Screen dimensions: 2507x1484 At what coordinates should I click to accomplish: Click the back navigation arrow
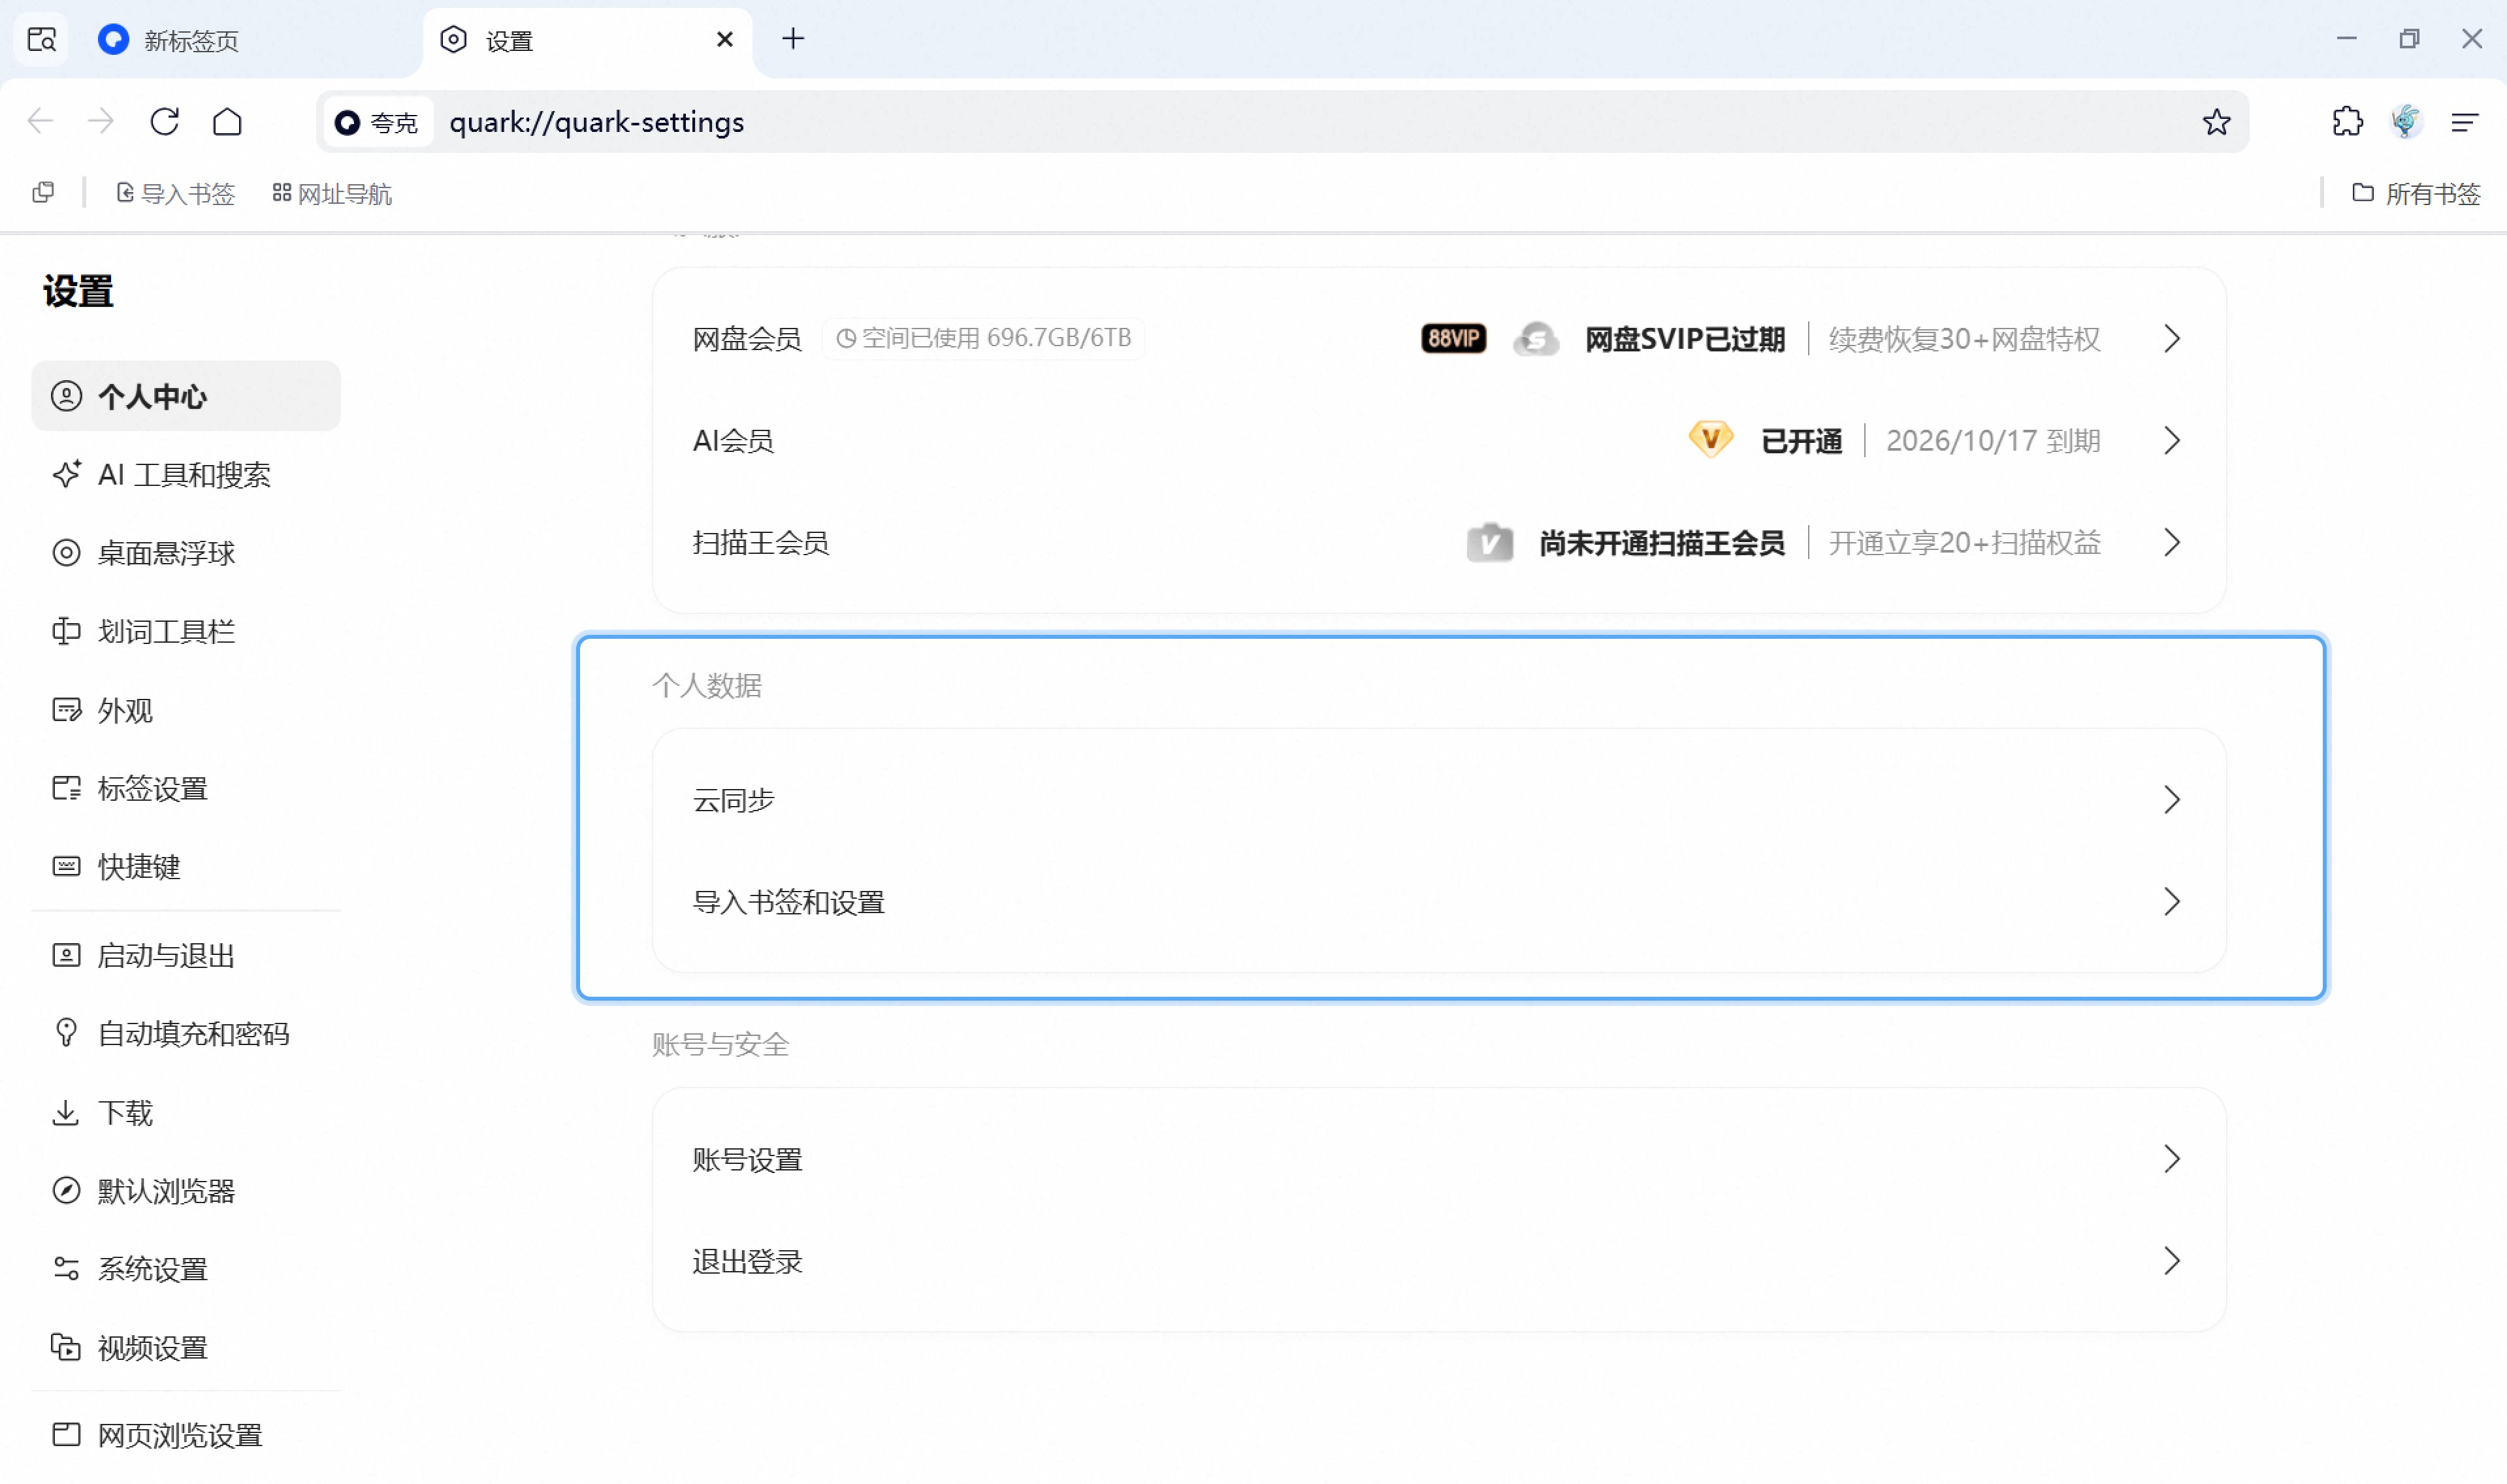tap(40, 122)
